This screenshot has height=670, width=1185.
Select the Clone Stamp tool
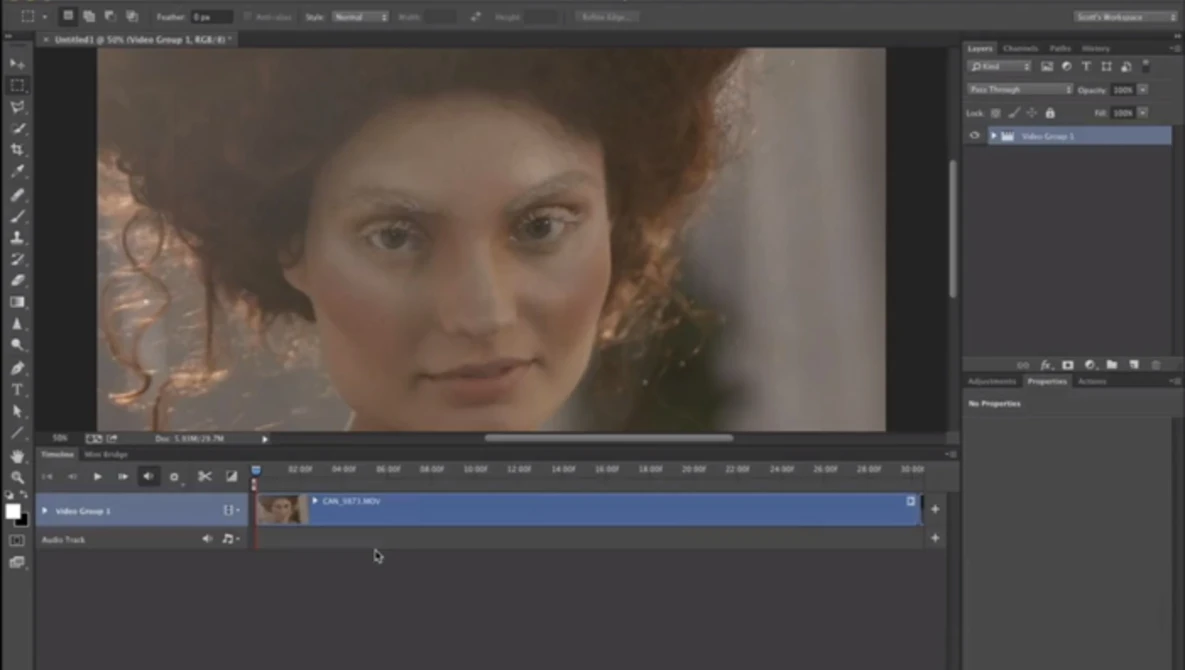17,238
